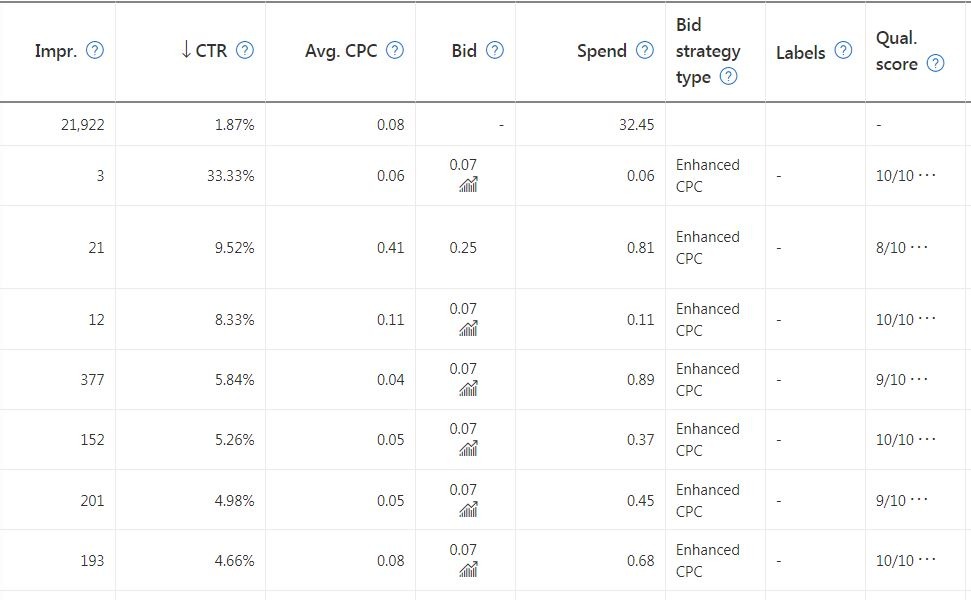Click the help icon beside CTR header

click(x=244, y=51)
